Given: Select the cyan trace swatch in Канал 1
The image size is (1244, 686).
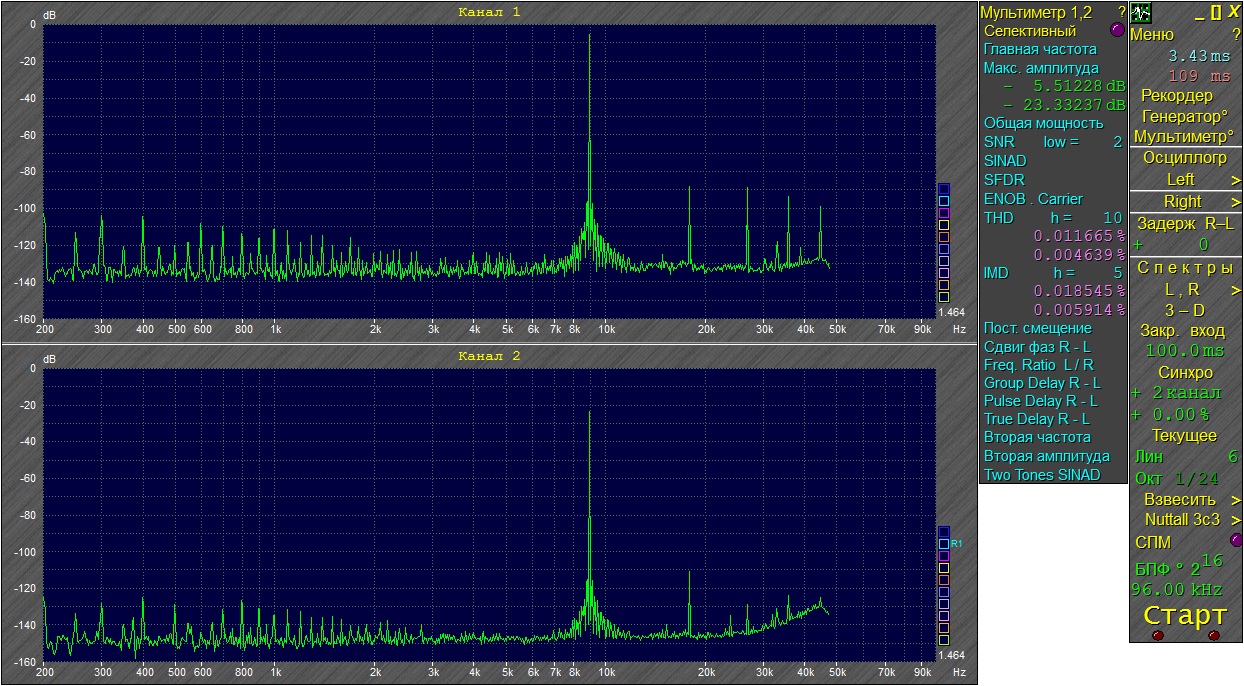Looking at the screenshot, I should pos(944,201).
